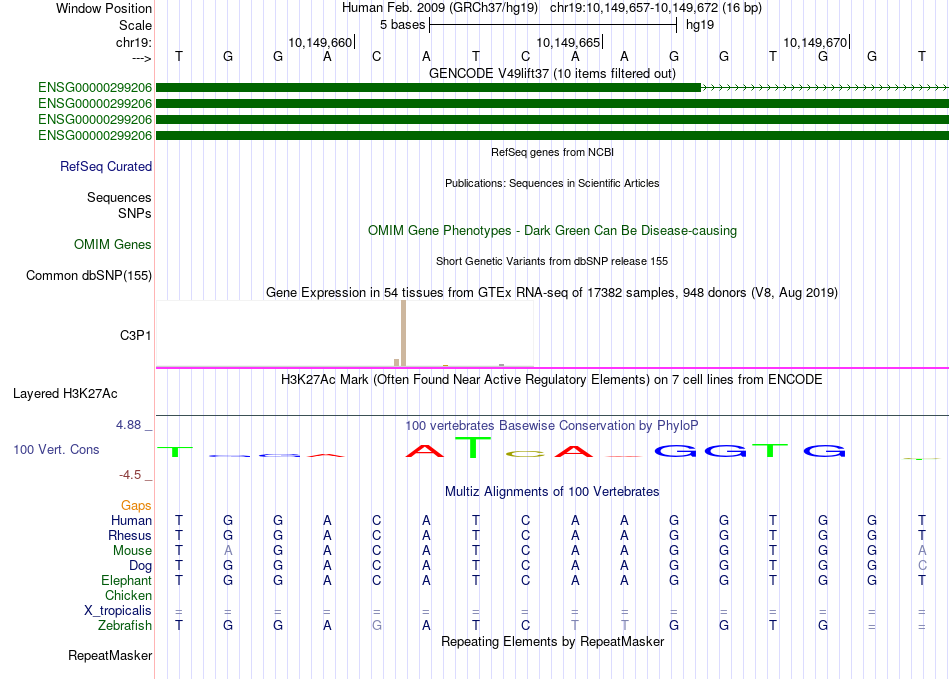
Task: Click the GTEx Gene Expression track title
Action: pos(552,293)
